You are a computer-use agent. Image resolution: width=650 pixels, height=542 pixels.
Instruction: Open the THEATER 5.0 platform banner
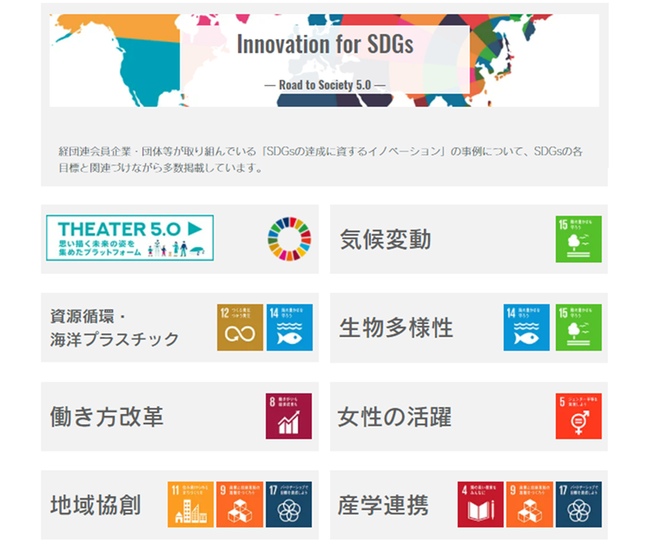(130, 239)
